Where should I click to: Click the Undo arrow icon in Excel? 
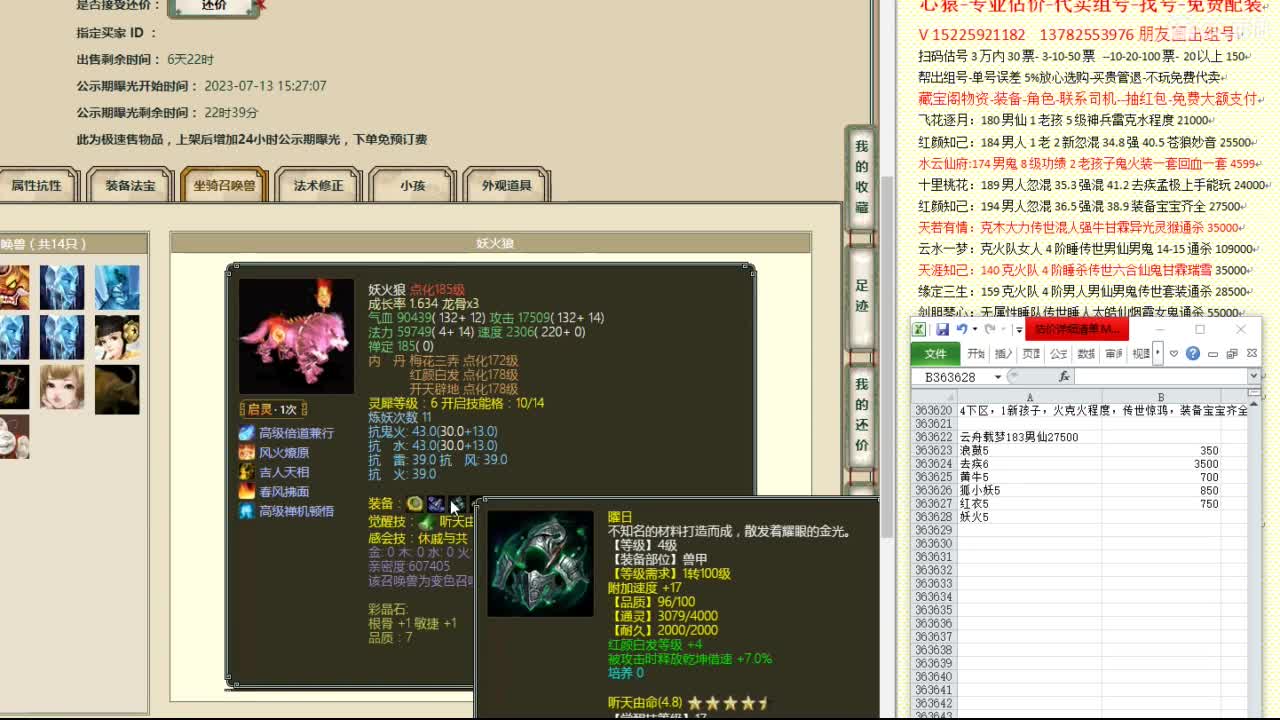(962, 329)
